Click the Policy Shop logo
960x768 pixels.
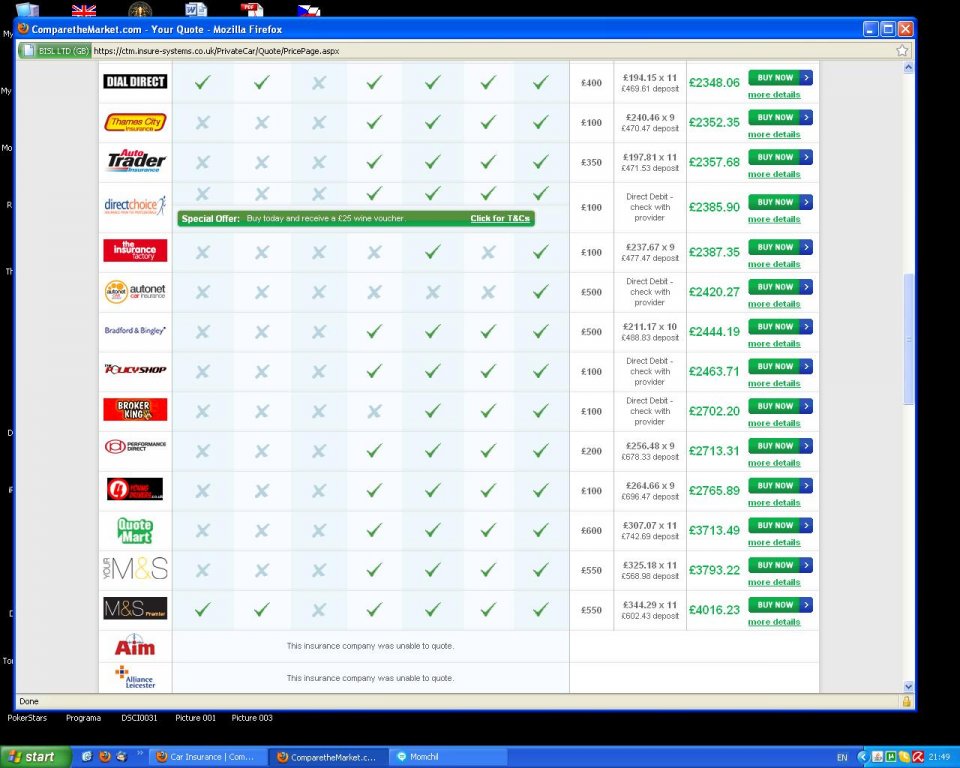point(135,369)
